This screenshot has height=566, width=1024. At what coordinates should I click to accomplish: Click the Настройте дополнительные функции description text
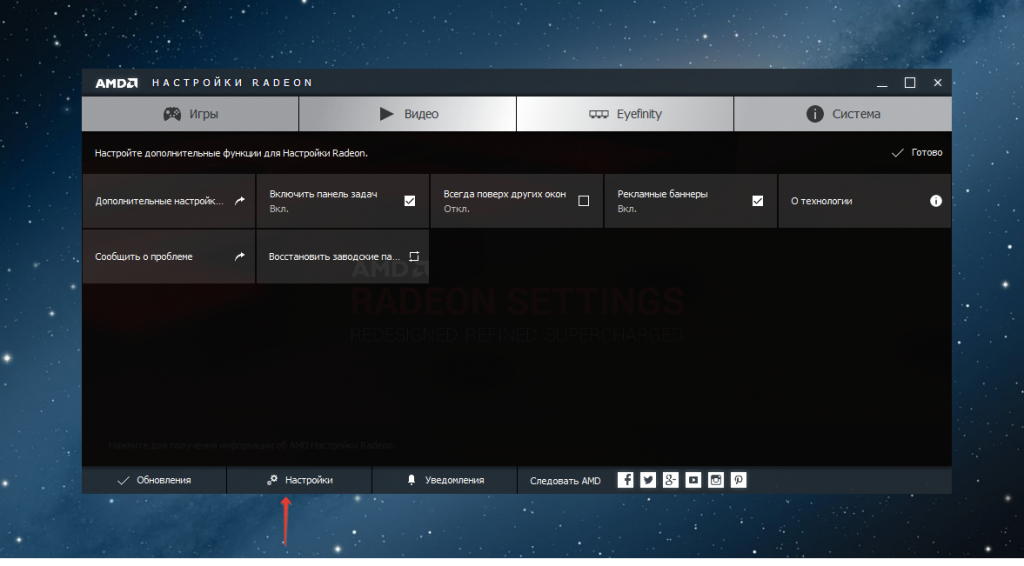(231, 153)
